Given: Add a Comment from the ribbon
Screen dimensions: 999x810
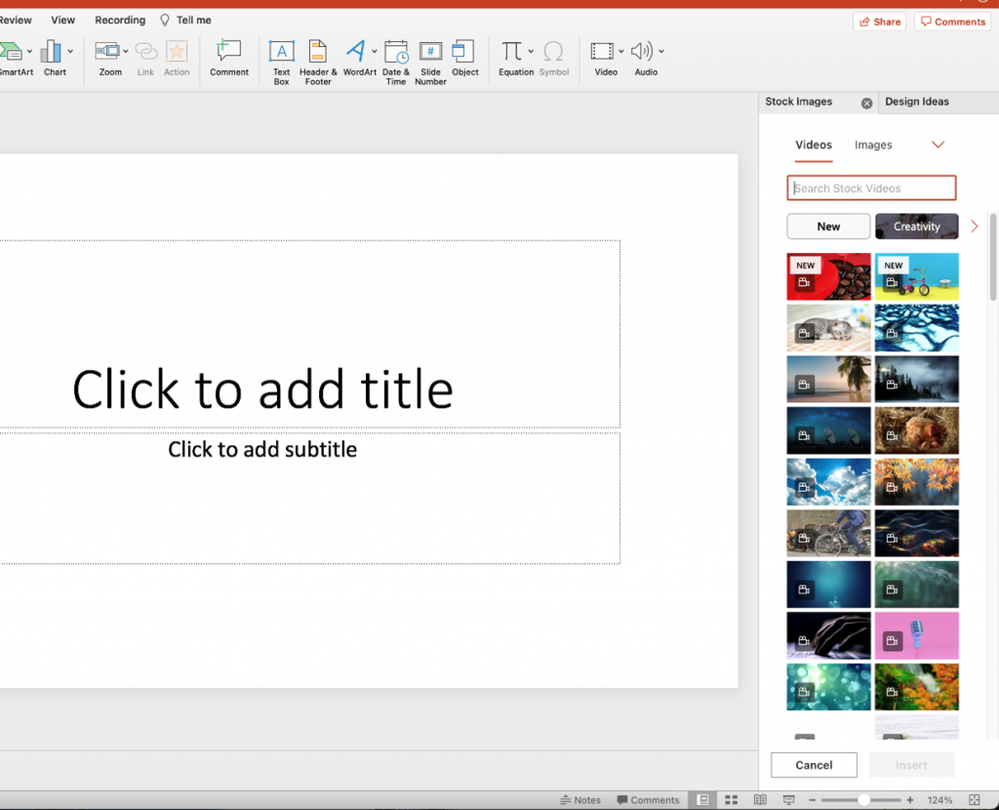Looking at the screenshot, I should (x=229, y=56).
